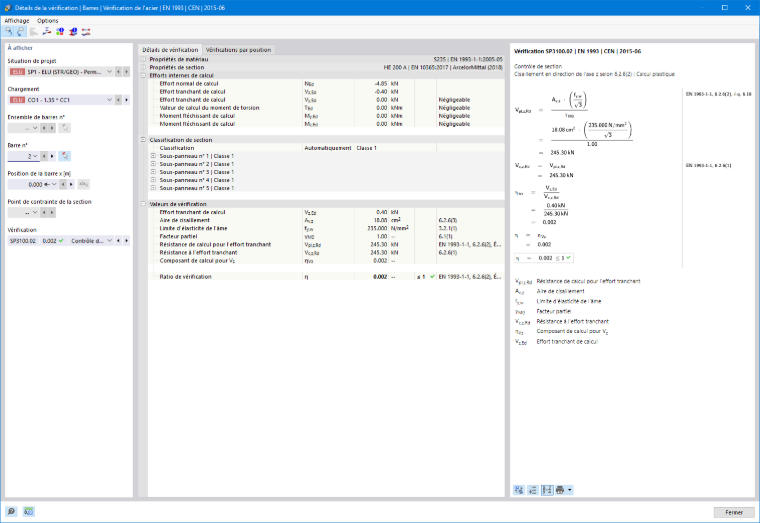Switch to Détails de vérification tab

coord(170,49)
